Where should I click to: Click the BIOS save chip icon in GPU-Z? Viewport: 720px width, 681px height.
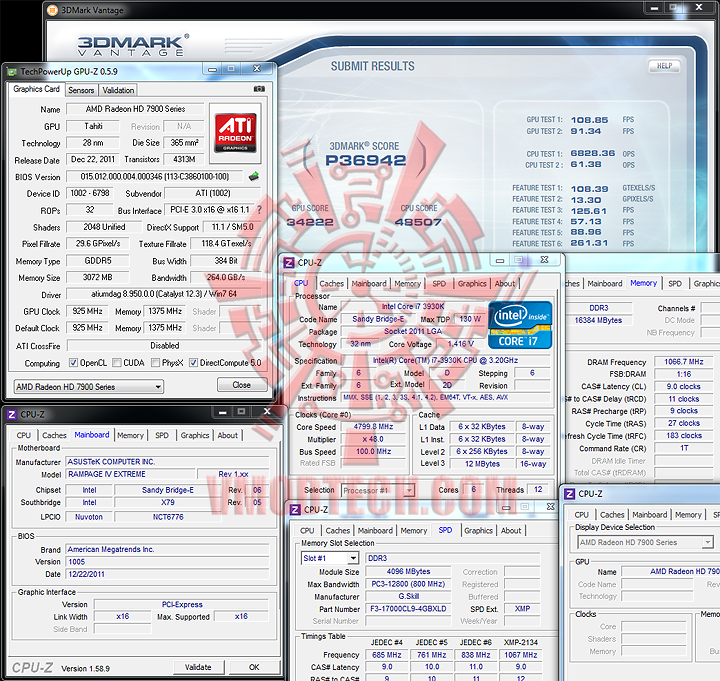point(253,176)
